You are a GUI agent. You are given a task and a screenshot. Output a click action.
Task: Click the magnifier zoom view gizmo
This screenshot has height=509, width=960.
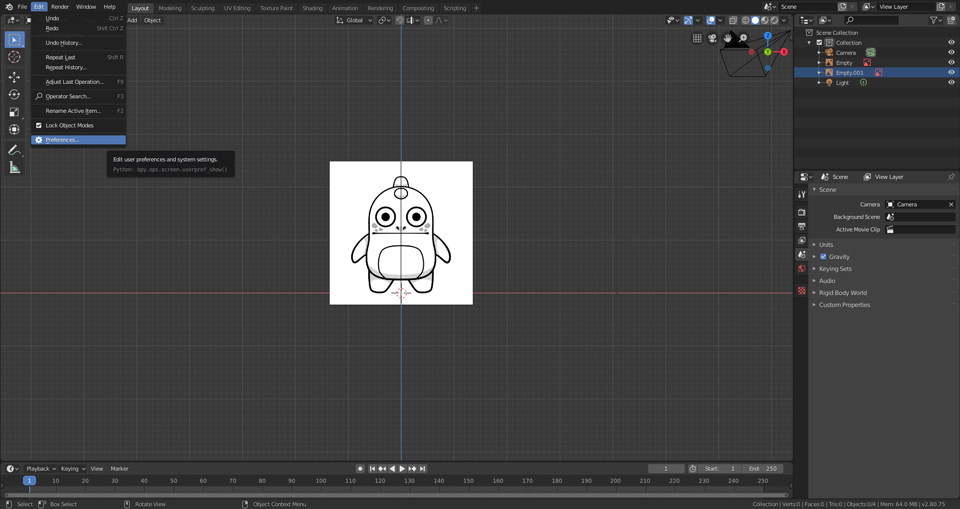coord(743,38)
